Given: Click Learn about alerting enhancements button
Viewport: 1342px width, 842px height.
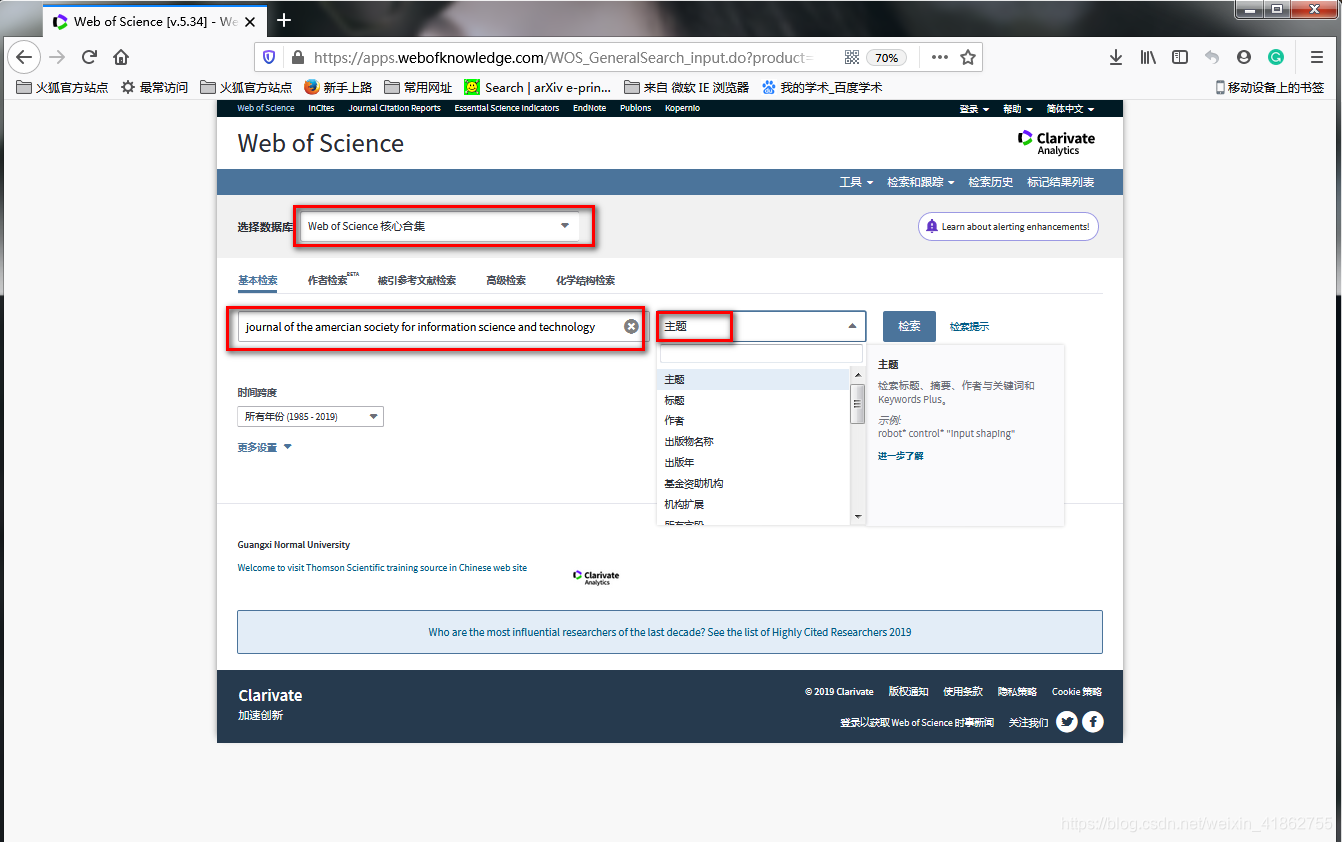Looking at the screenshot, I should [x=1008, y=226].
